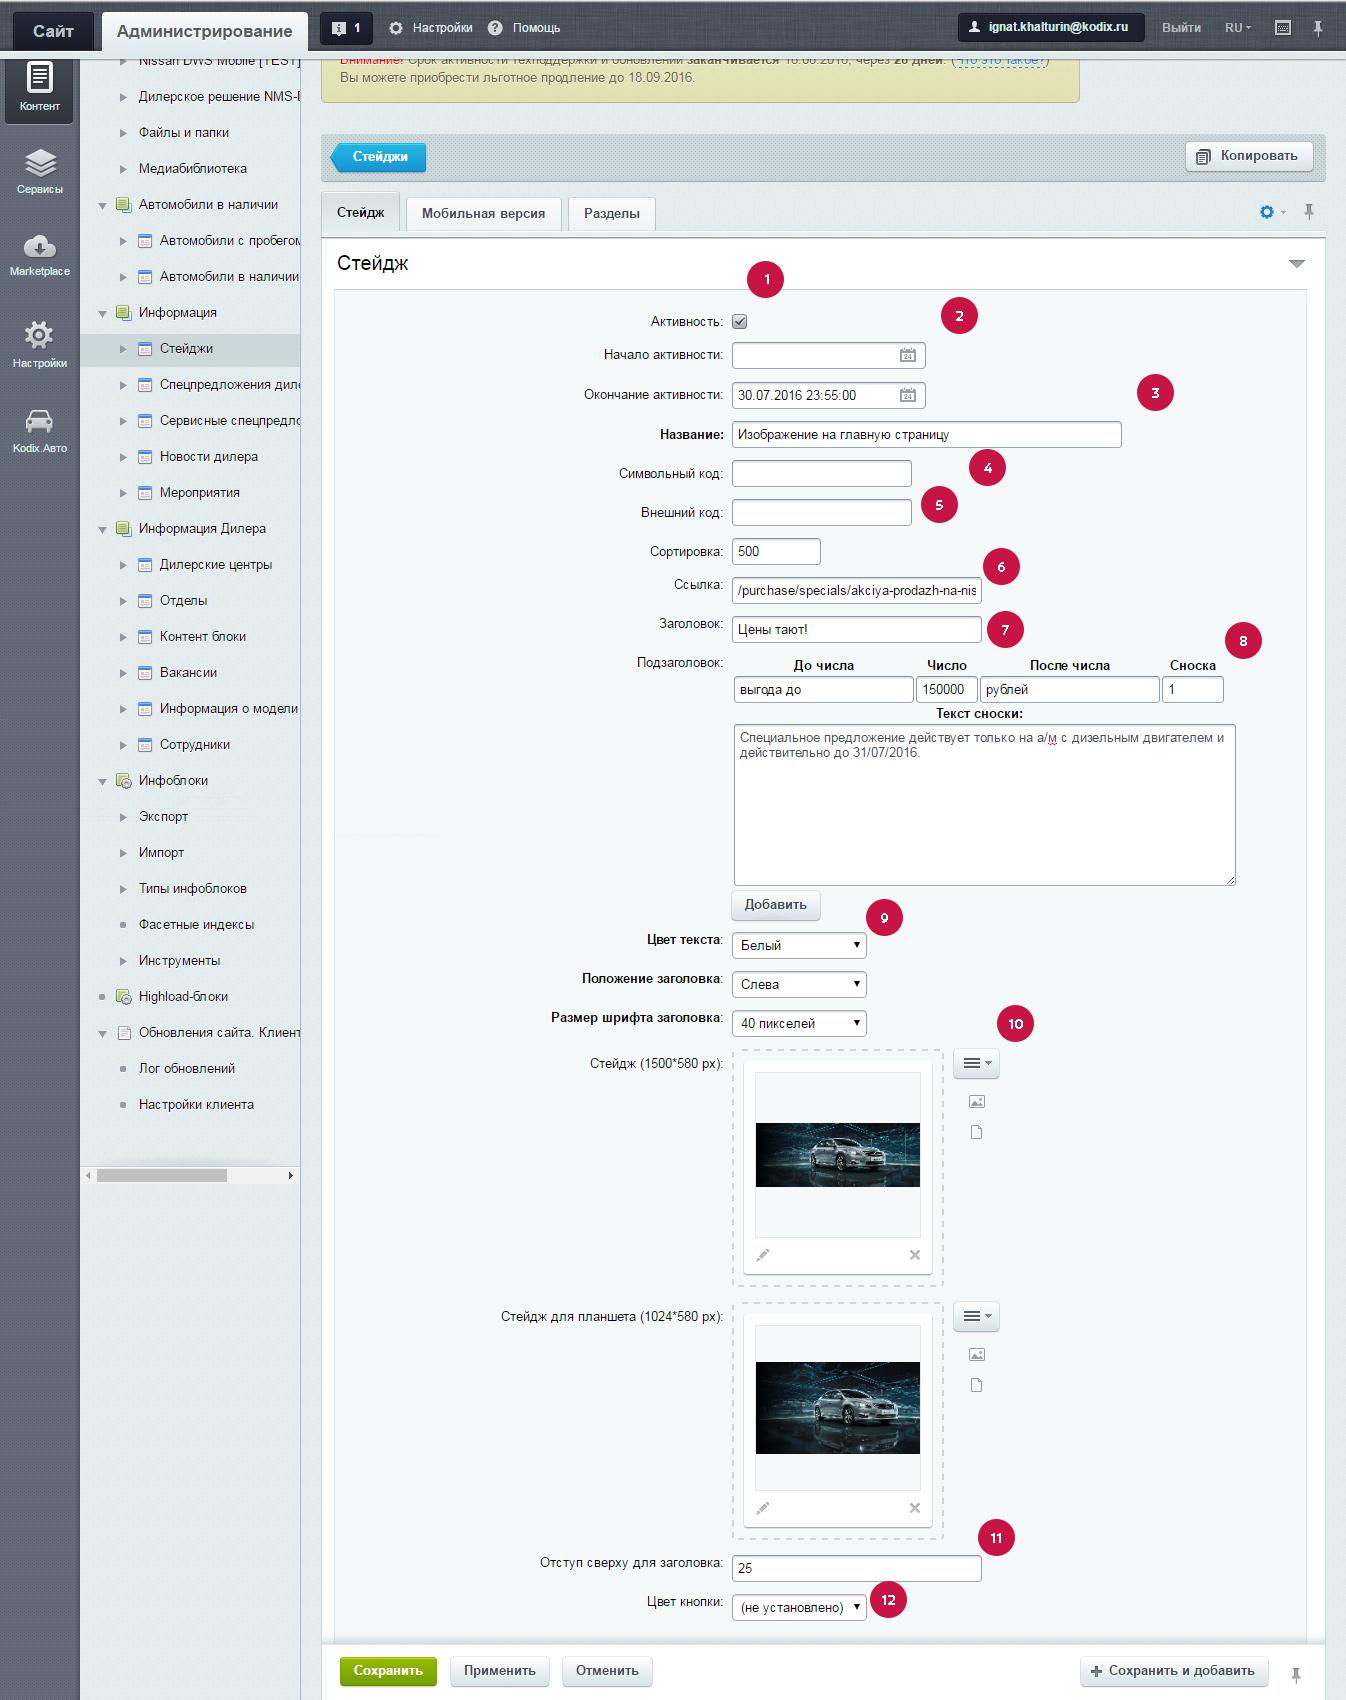1346x1700 pixels.
Task: Click the Применить button
Action: pyautogui.click(x=500, y=1670)
